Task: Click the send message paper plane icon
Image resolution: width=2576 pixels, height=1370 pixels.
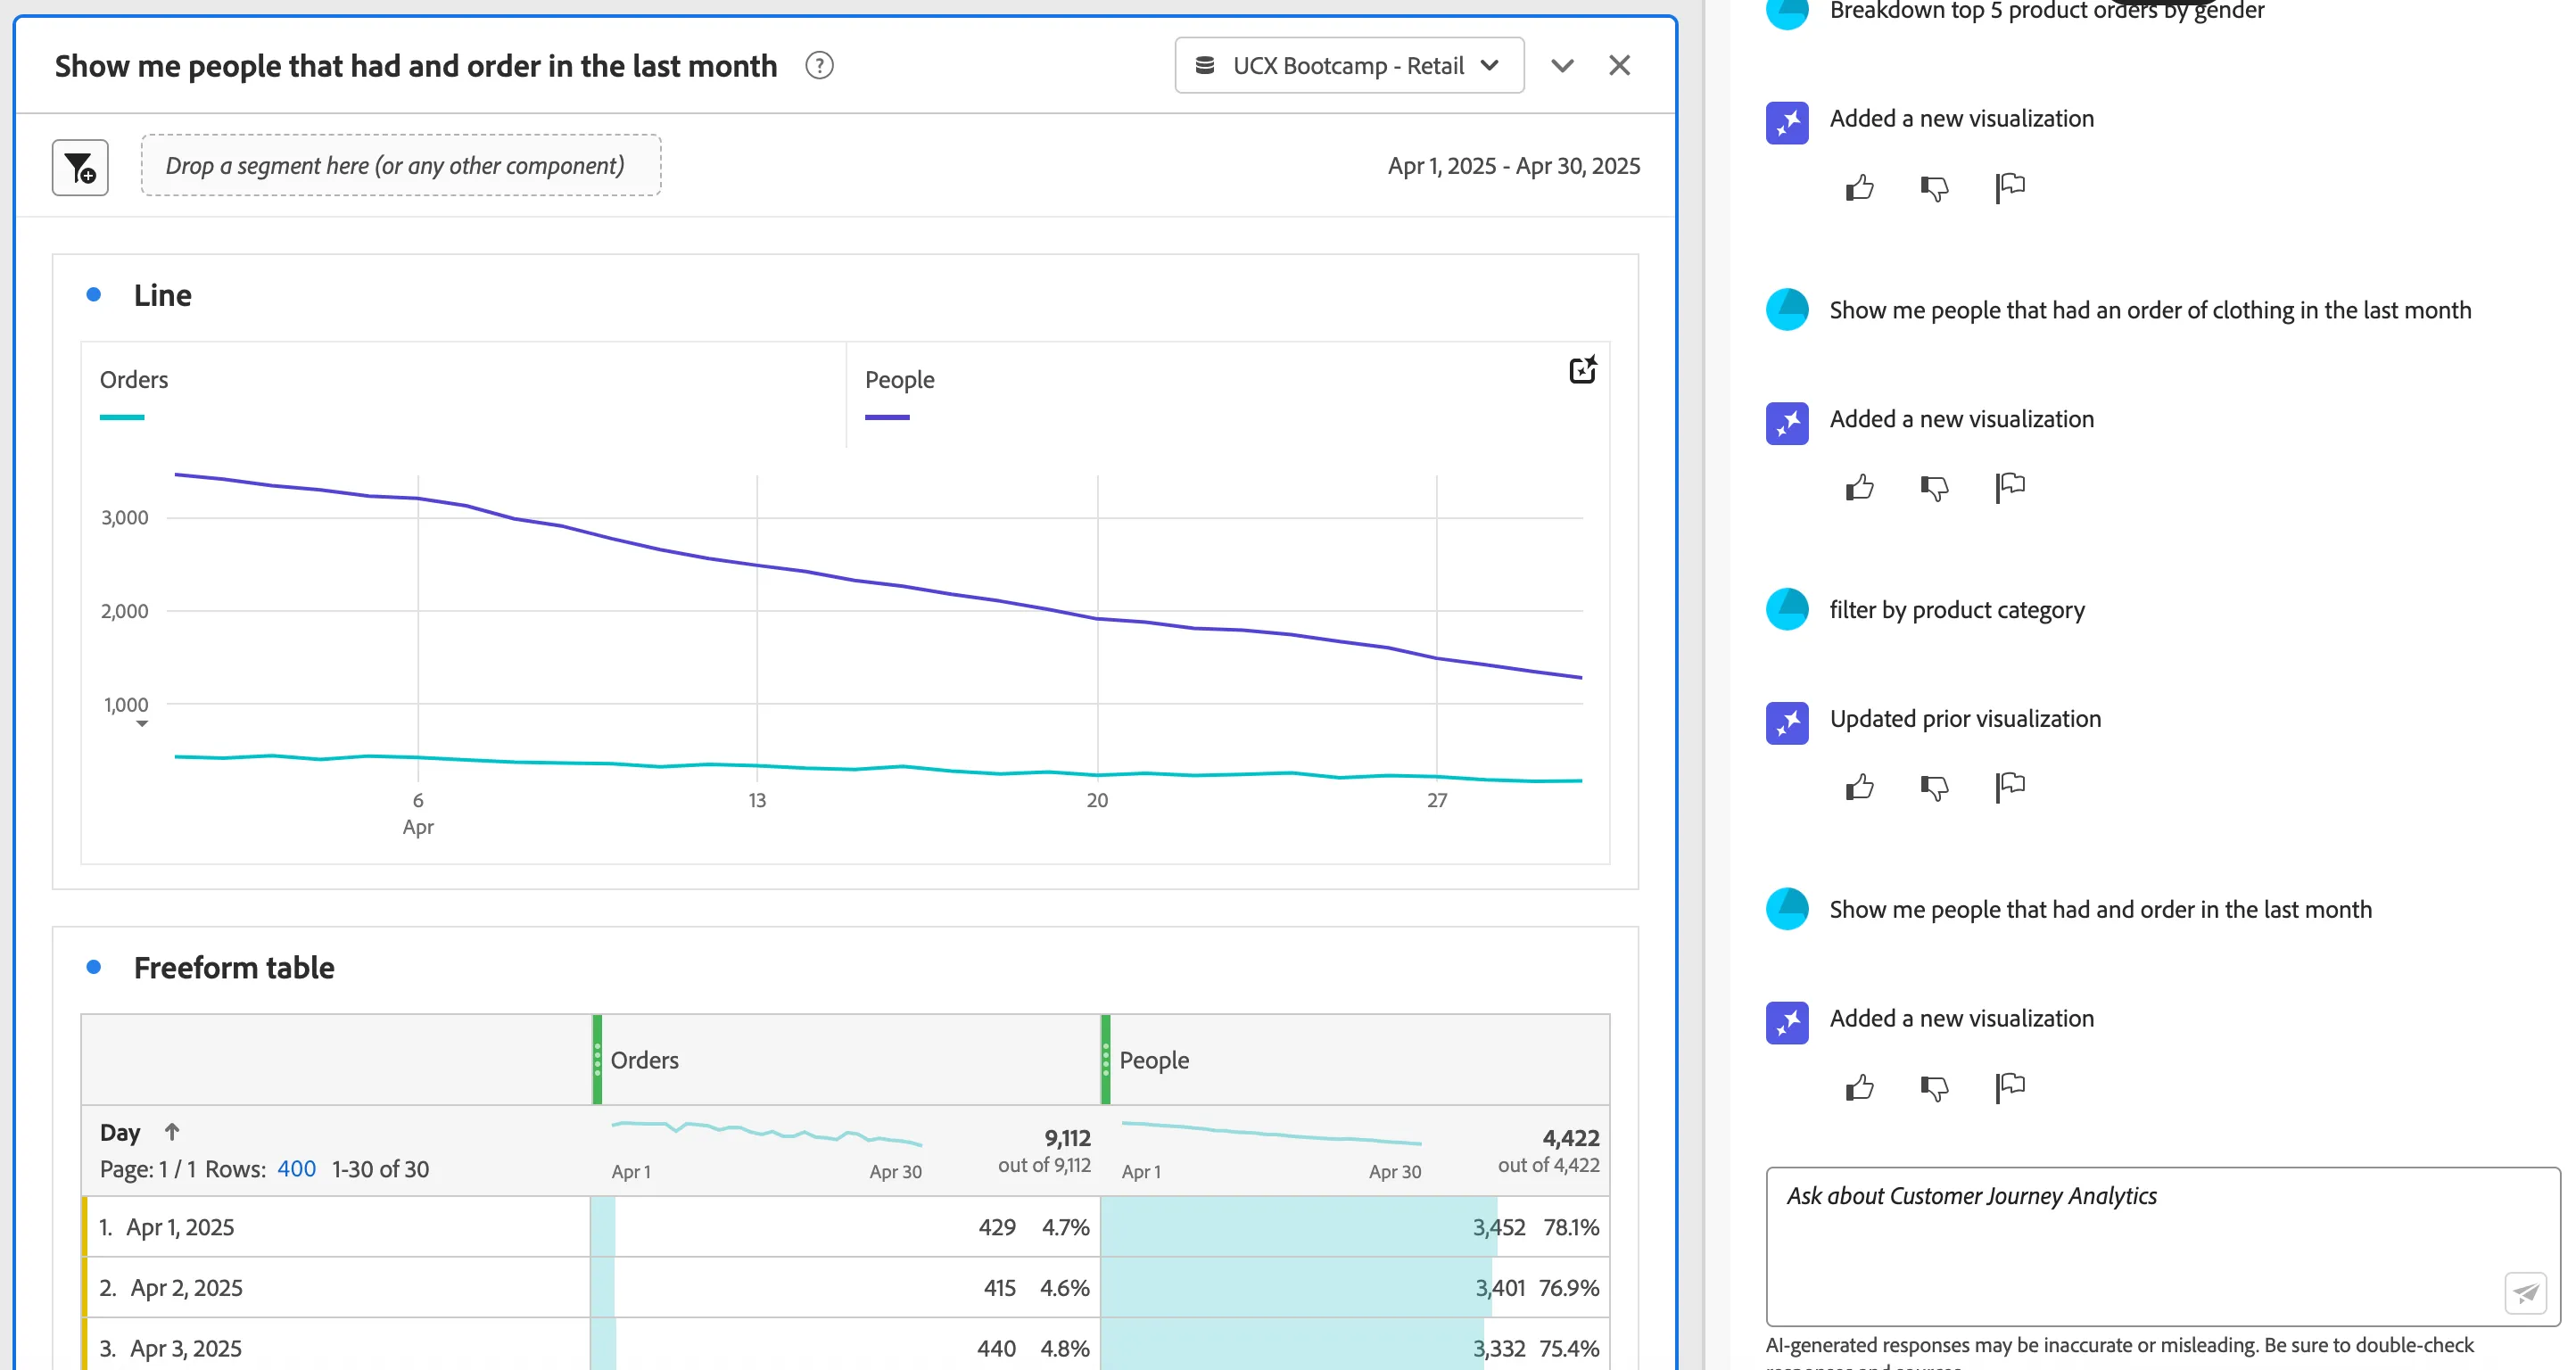Action: click(x=2525, y=1293)
